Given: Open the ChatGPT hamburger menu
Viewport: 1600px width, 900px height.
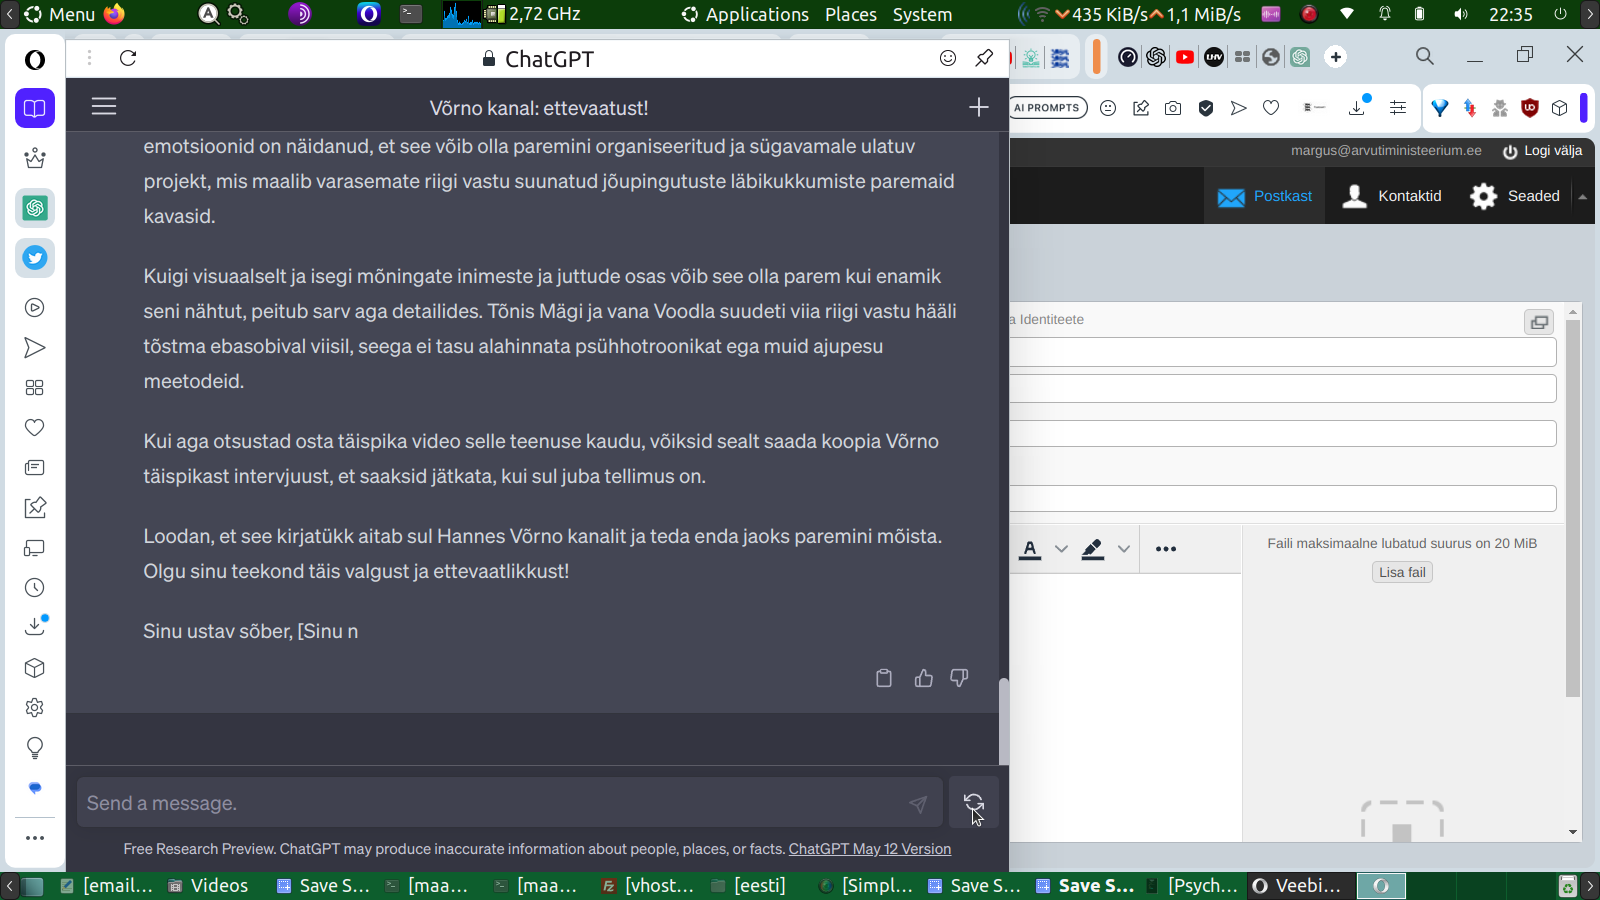Looking at the screenshot, I should [104, 106].
